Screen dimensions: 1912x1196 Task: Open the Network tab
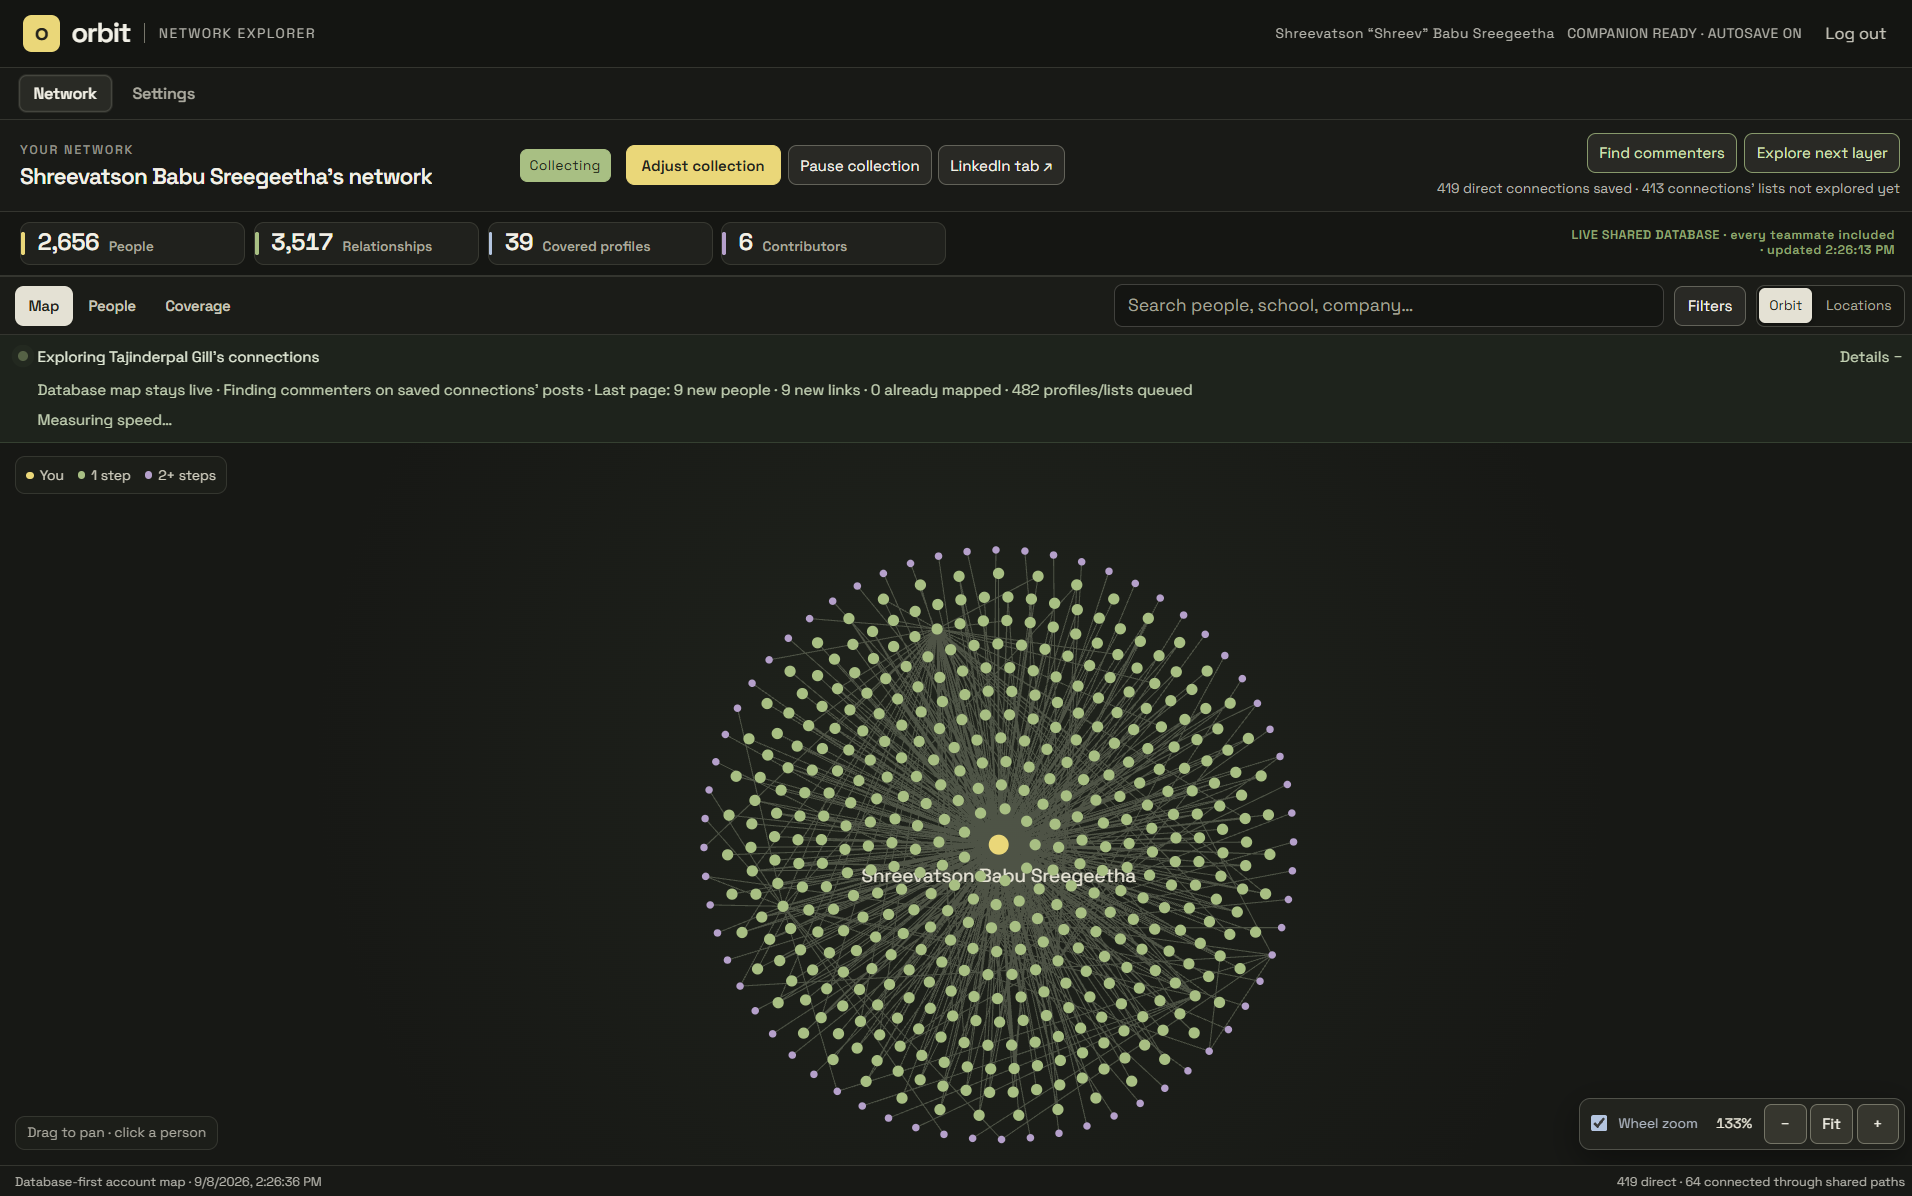[65, 94]
